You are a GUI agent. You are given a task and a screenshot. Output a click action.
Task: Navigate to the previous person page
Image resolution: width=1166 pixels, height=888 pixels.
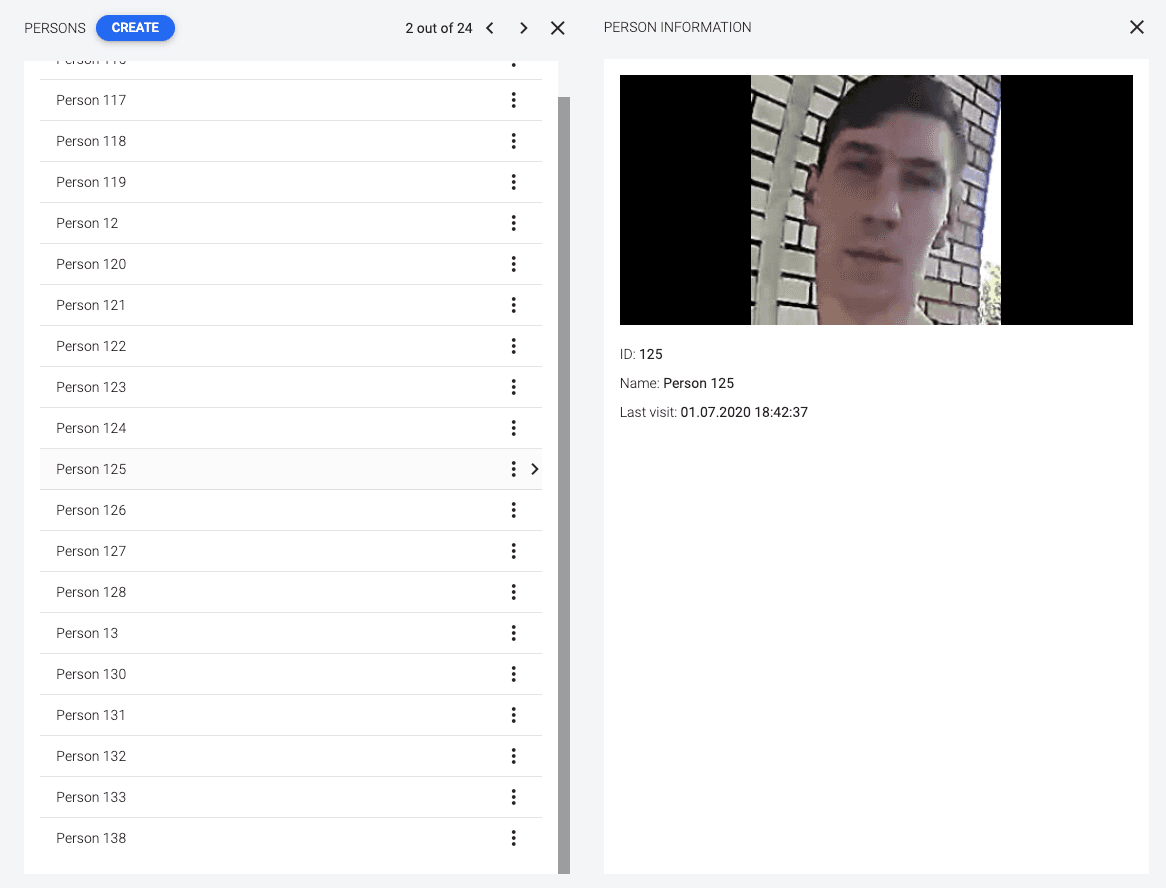(489, 28)
